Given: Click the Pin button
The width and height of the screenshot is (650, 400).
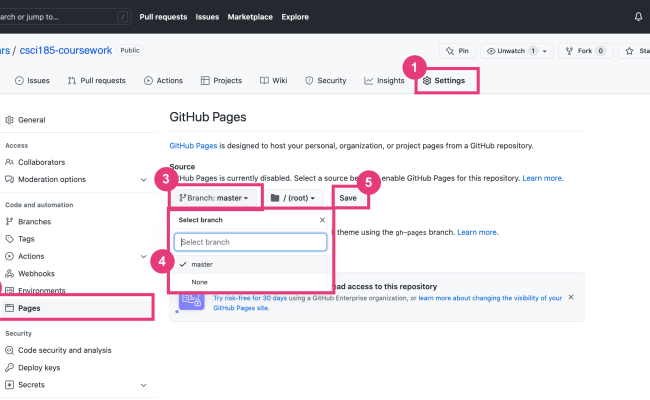Looking at the screenshot, I should (x=457, y=51).
